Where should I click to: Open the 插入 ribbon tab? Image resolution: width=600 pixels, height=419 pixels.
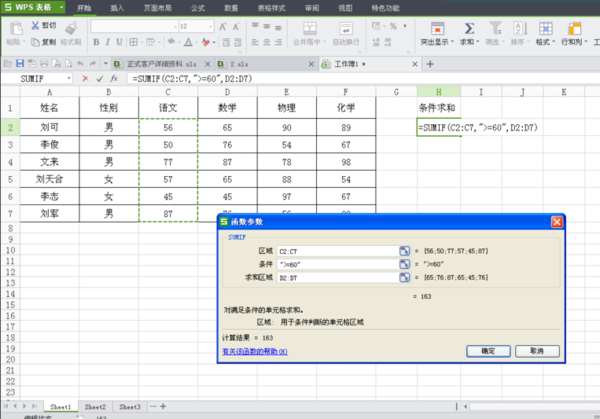[x=117, y=8]
